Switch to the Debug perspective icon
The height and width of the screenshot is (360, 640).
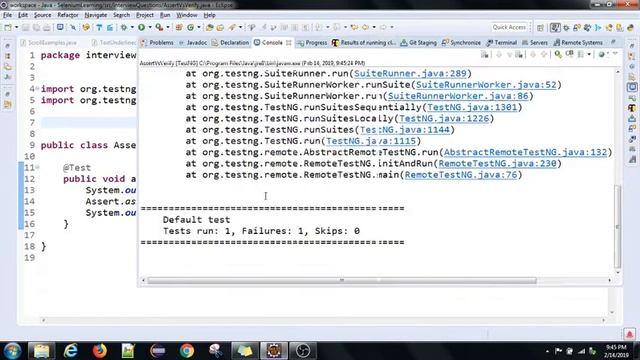pos(566,28)
